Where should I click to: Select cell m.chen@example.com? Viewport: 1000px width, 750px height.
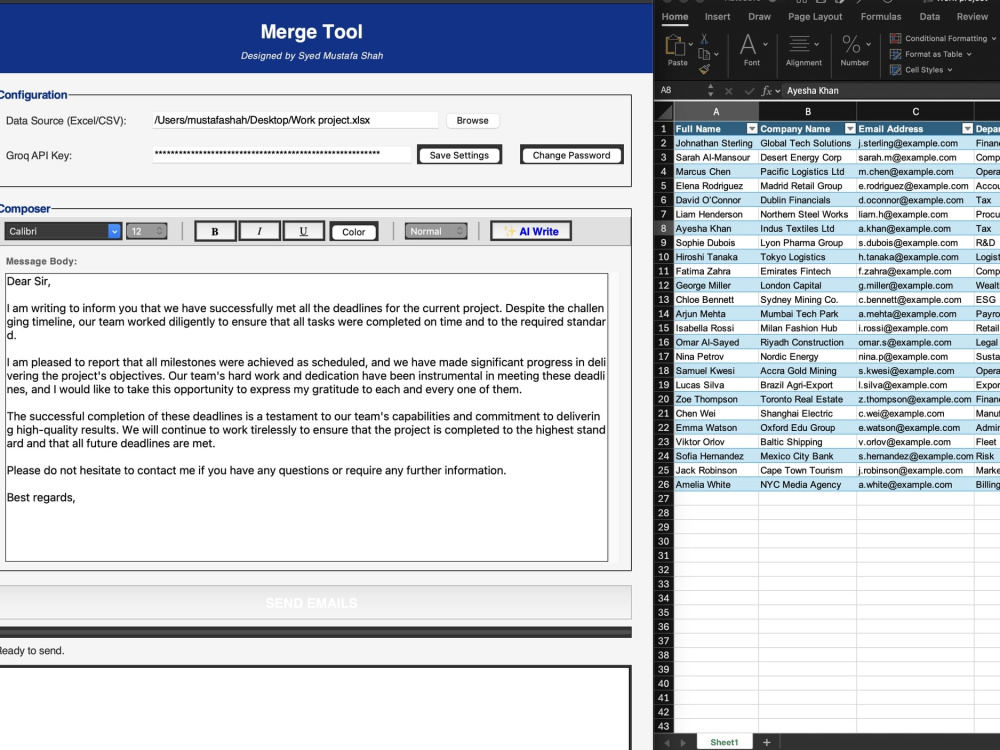[x=915, y=172]
